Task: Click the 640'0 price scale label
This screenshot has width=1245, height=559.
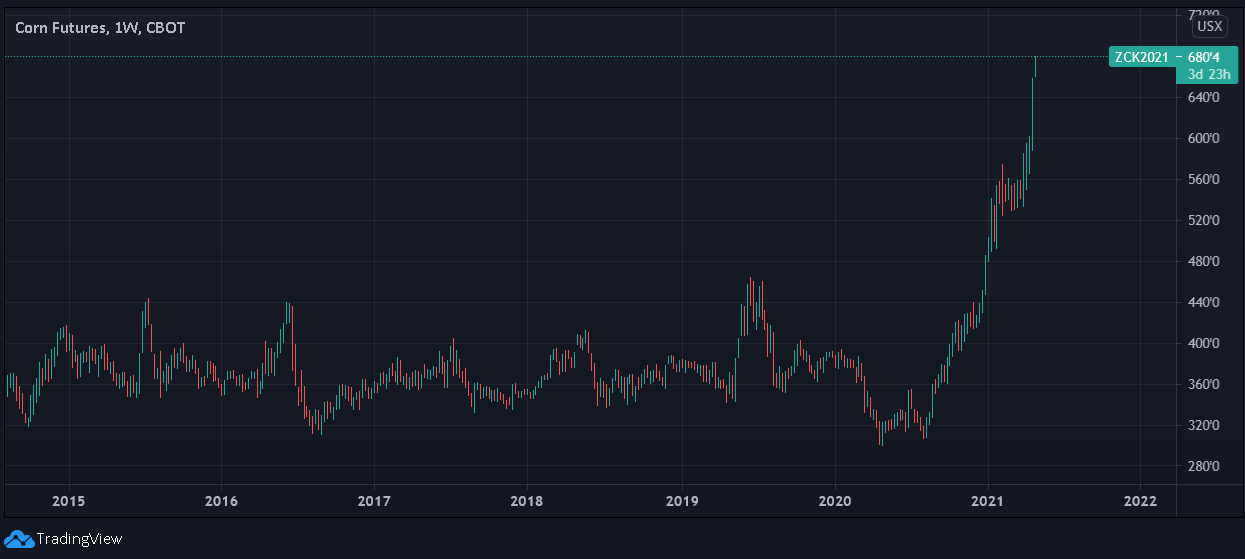Action: coord(1204,98)
